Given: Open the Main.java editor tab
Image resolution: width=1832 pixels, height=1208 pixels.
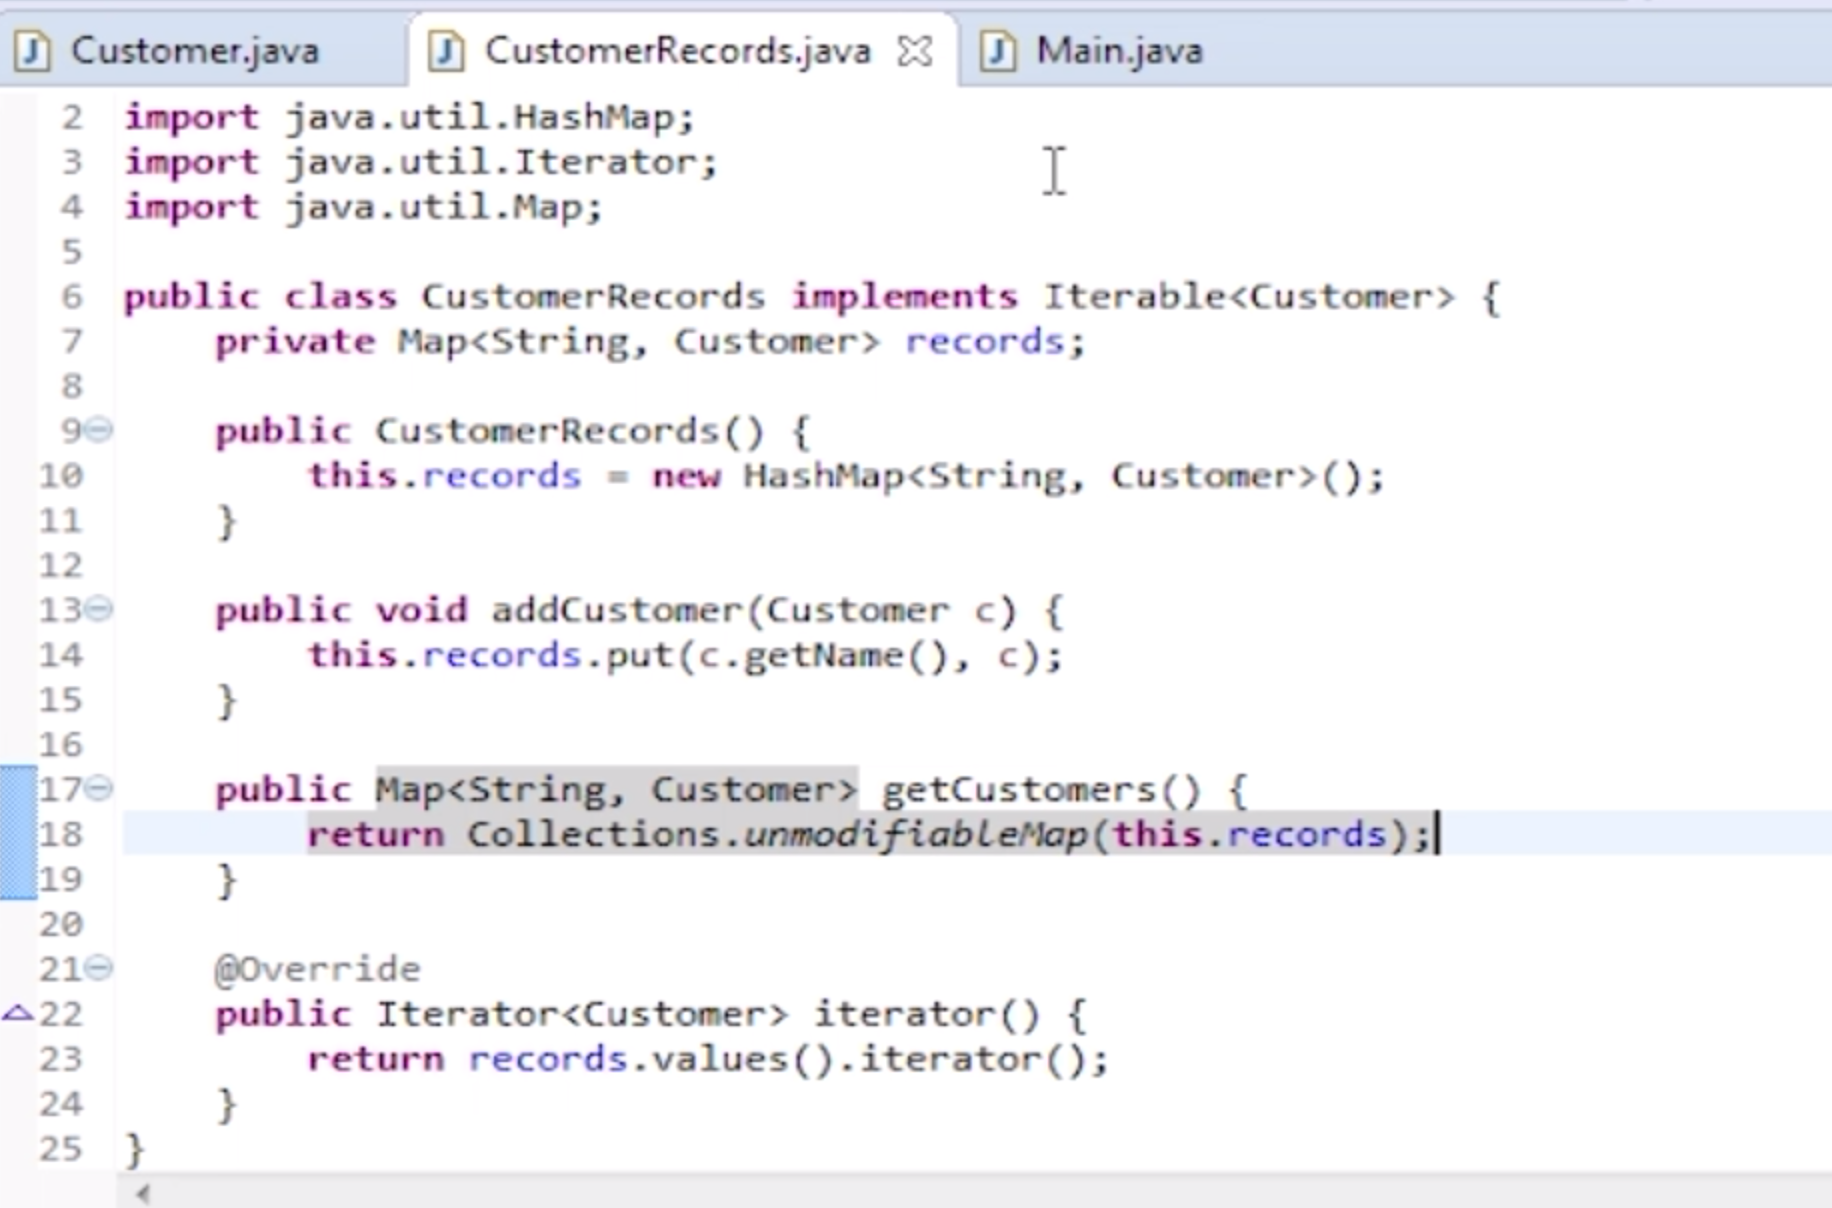Looking at the screenshot, I should pos(1118,50).
